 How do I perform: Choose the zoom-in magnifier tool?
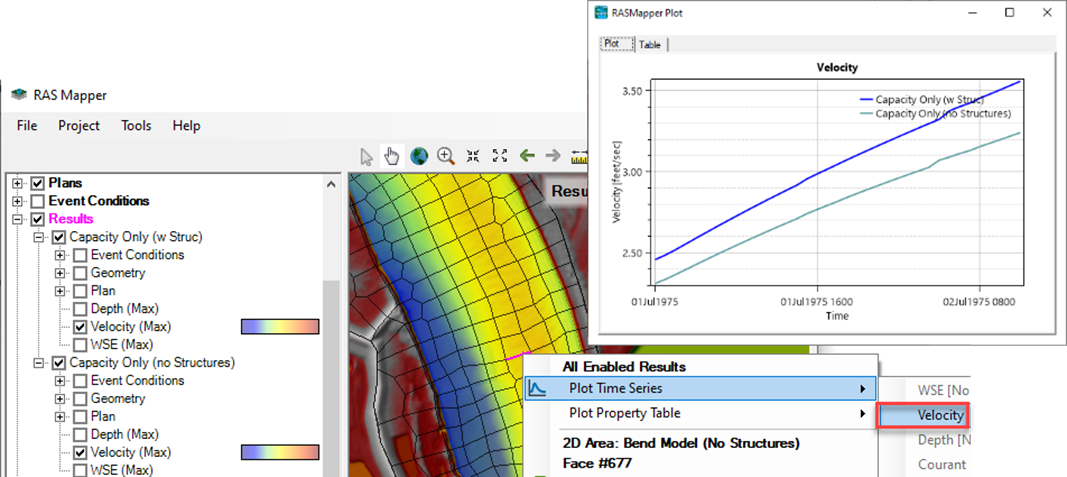point(446,157)
